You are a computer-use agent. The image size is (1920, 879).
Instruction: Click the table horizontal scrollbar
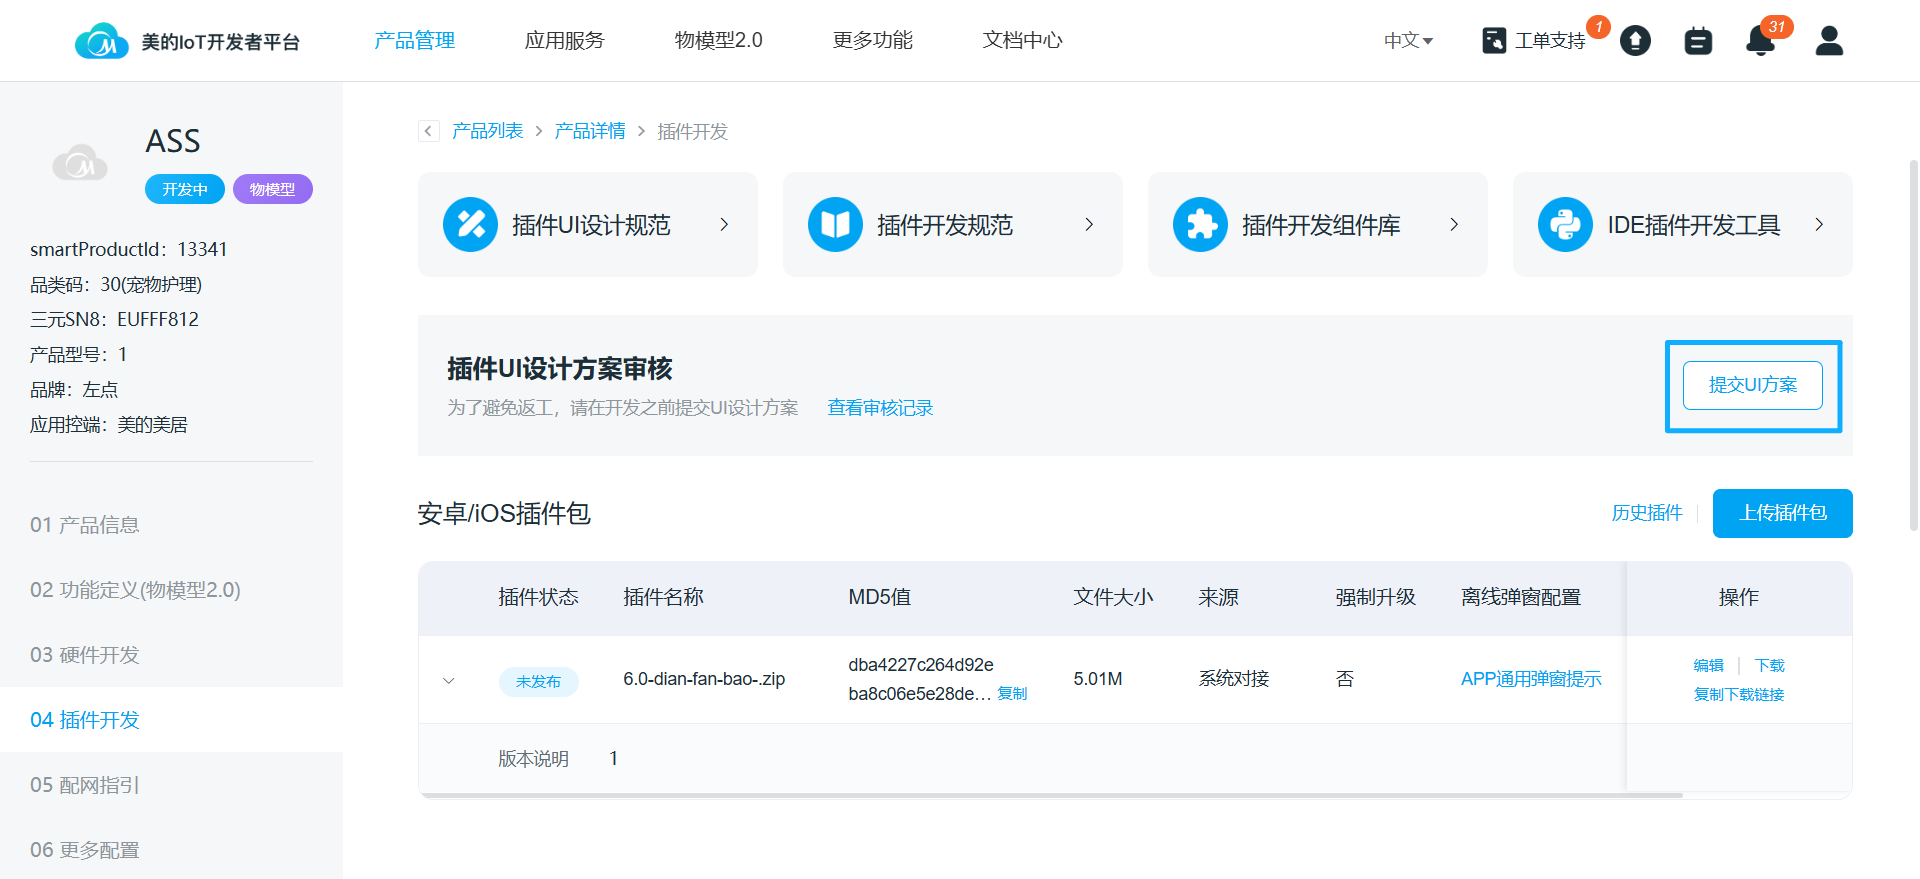[1050, 796]
